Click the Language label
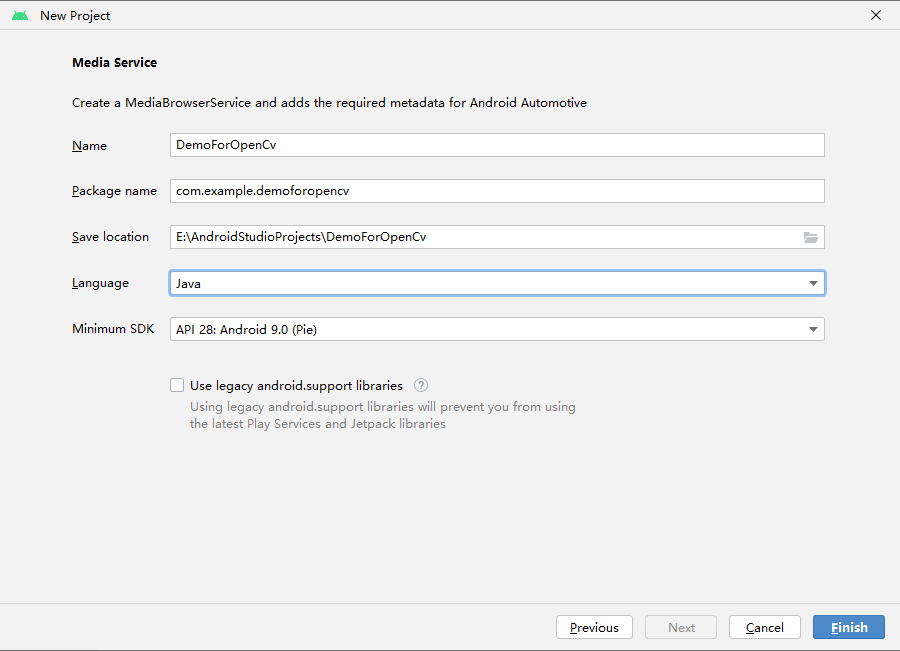 [100, 283]
